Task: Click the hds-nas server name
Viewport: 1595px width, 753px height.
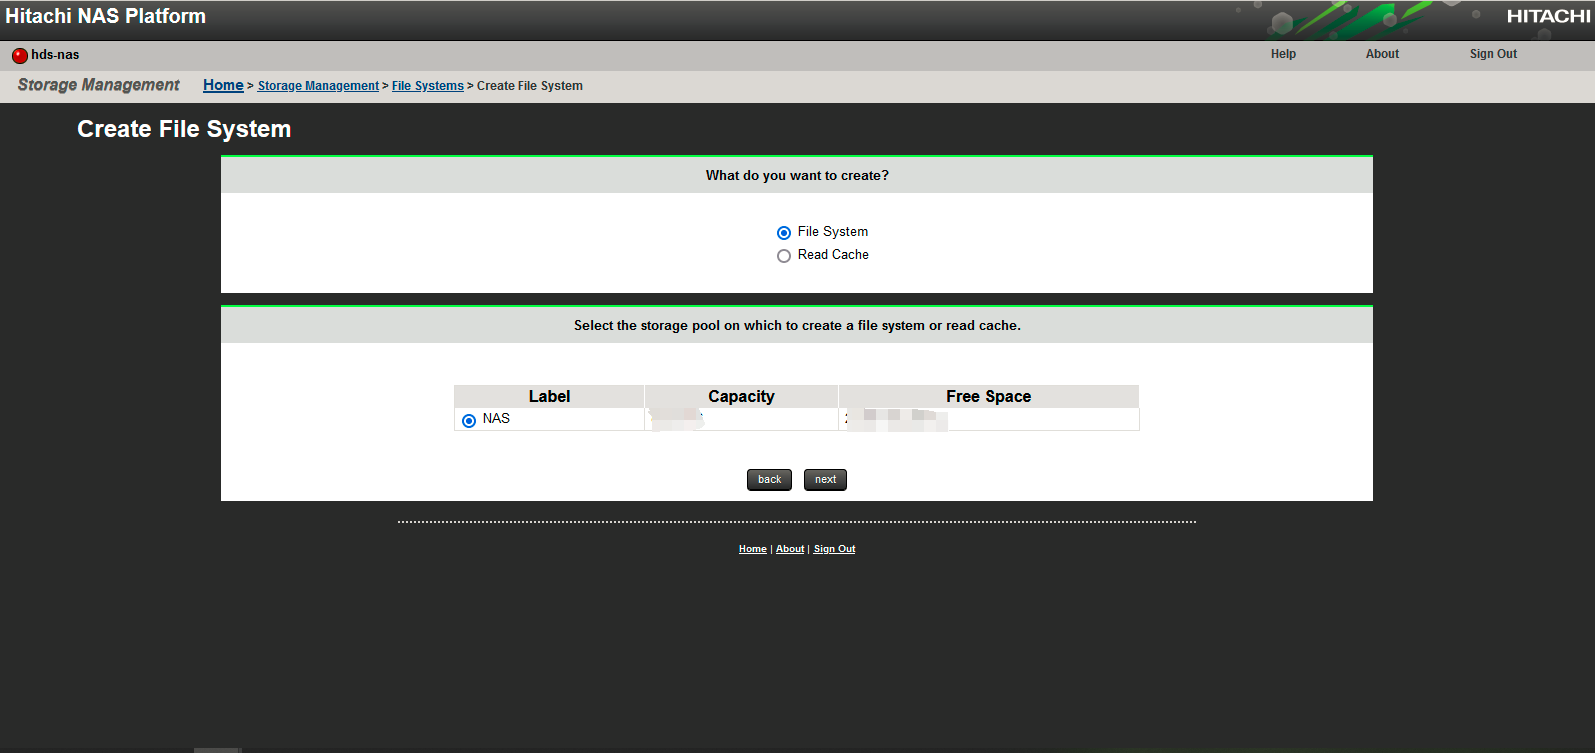Action: coord(55,55)
